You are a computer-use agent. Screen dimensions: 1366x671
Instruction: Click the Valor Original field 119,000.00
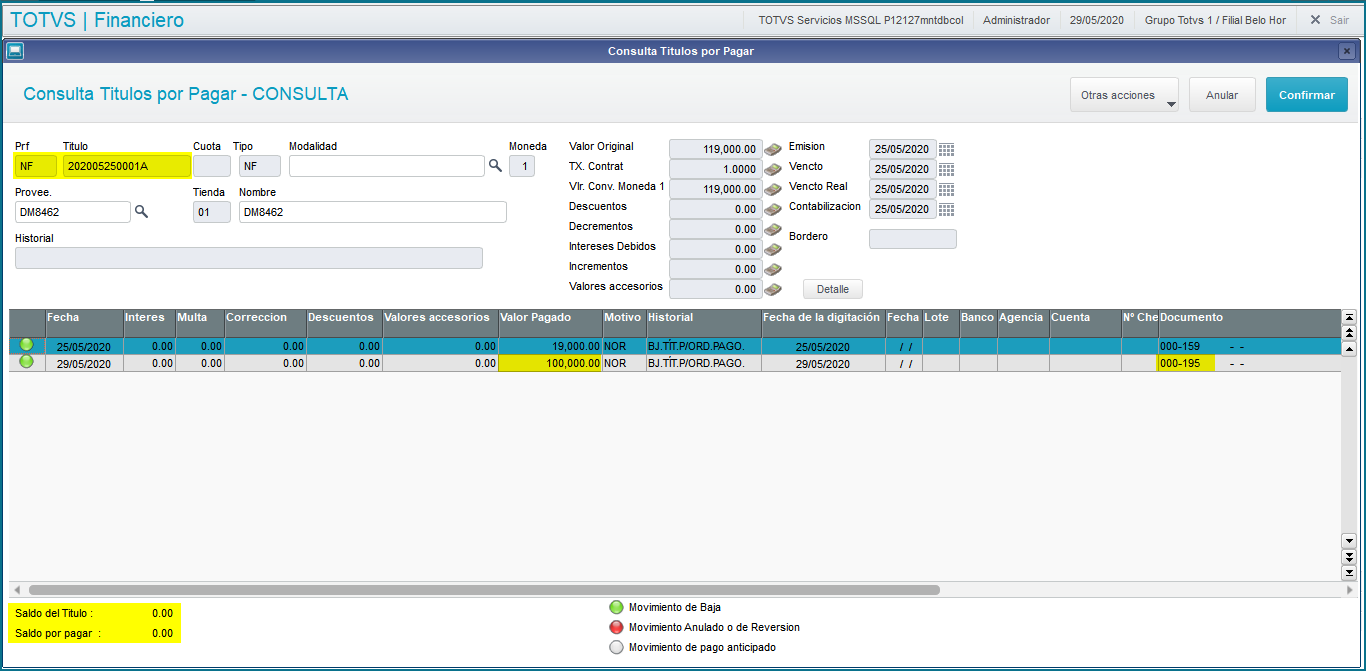point(716,149)
